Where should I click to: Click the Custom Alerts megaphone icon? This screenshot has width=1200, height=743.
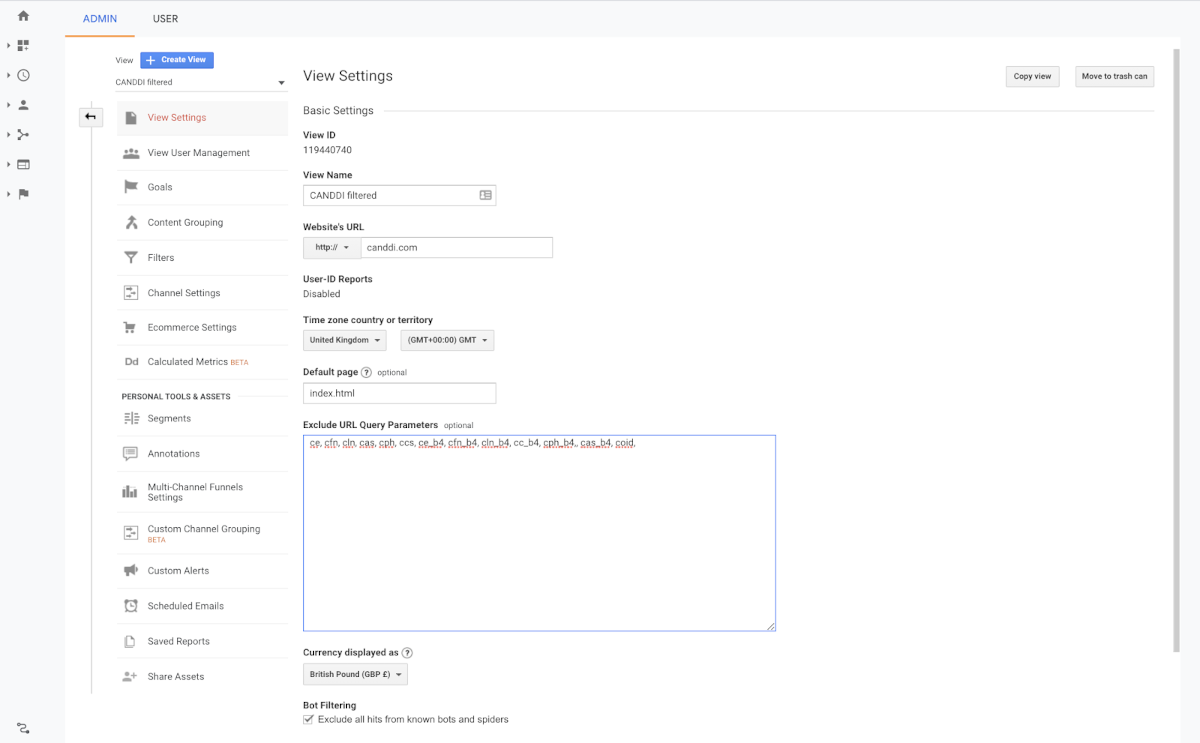point(130,571)
